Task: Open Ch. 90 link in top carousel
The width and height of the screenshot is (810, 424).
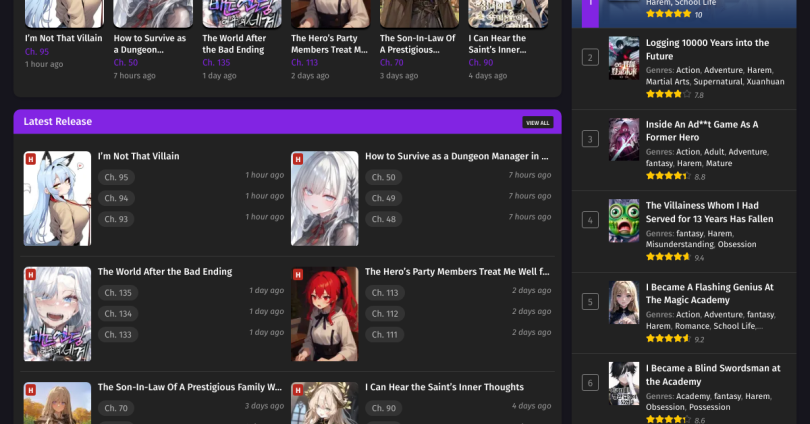Action: click(481, 62)
